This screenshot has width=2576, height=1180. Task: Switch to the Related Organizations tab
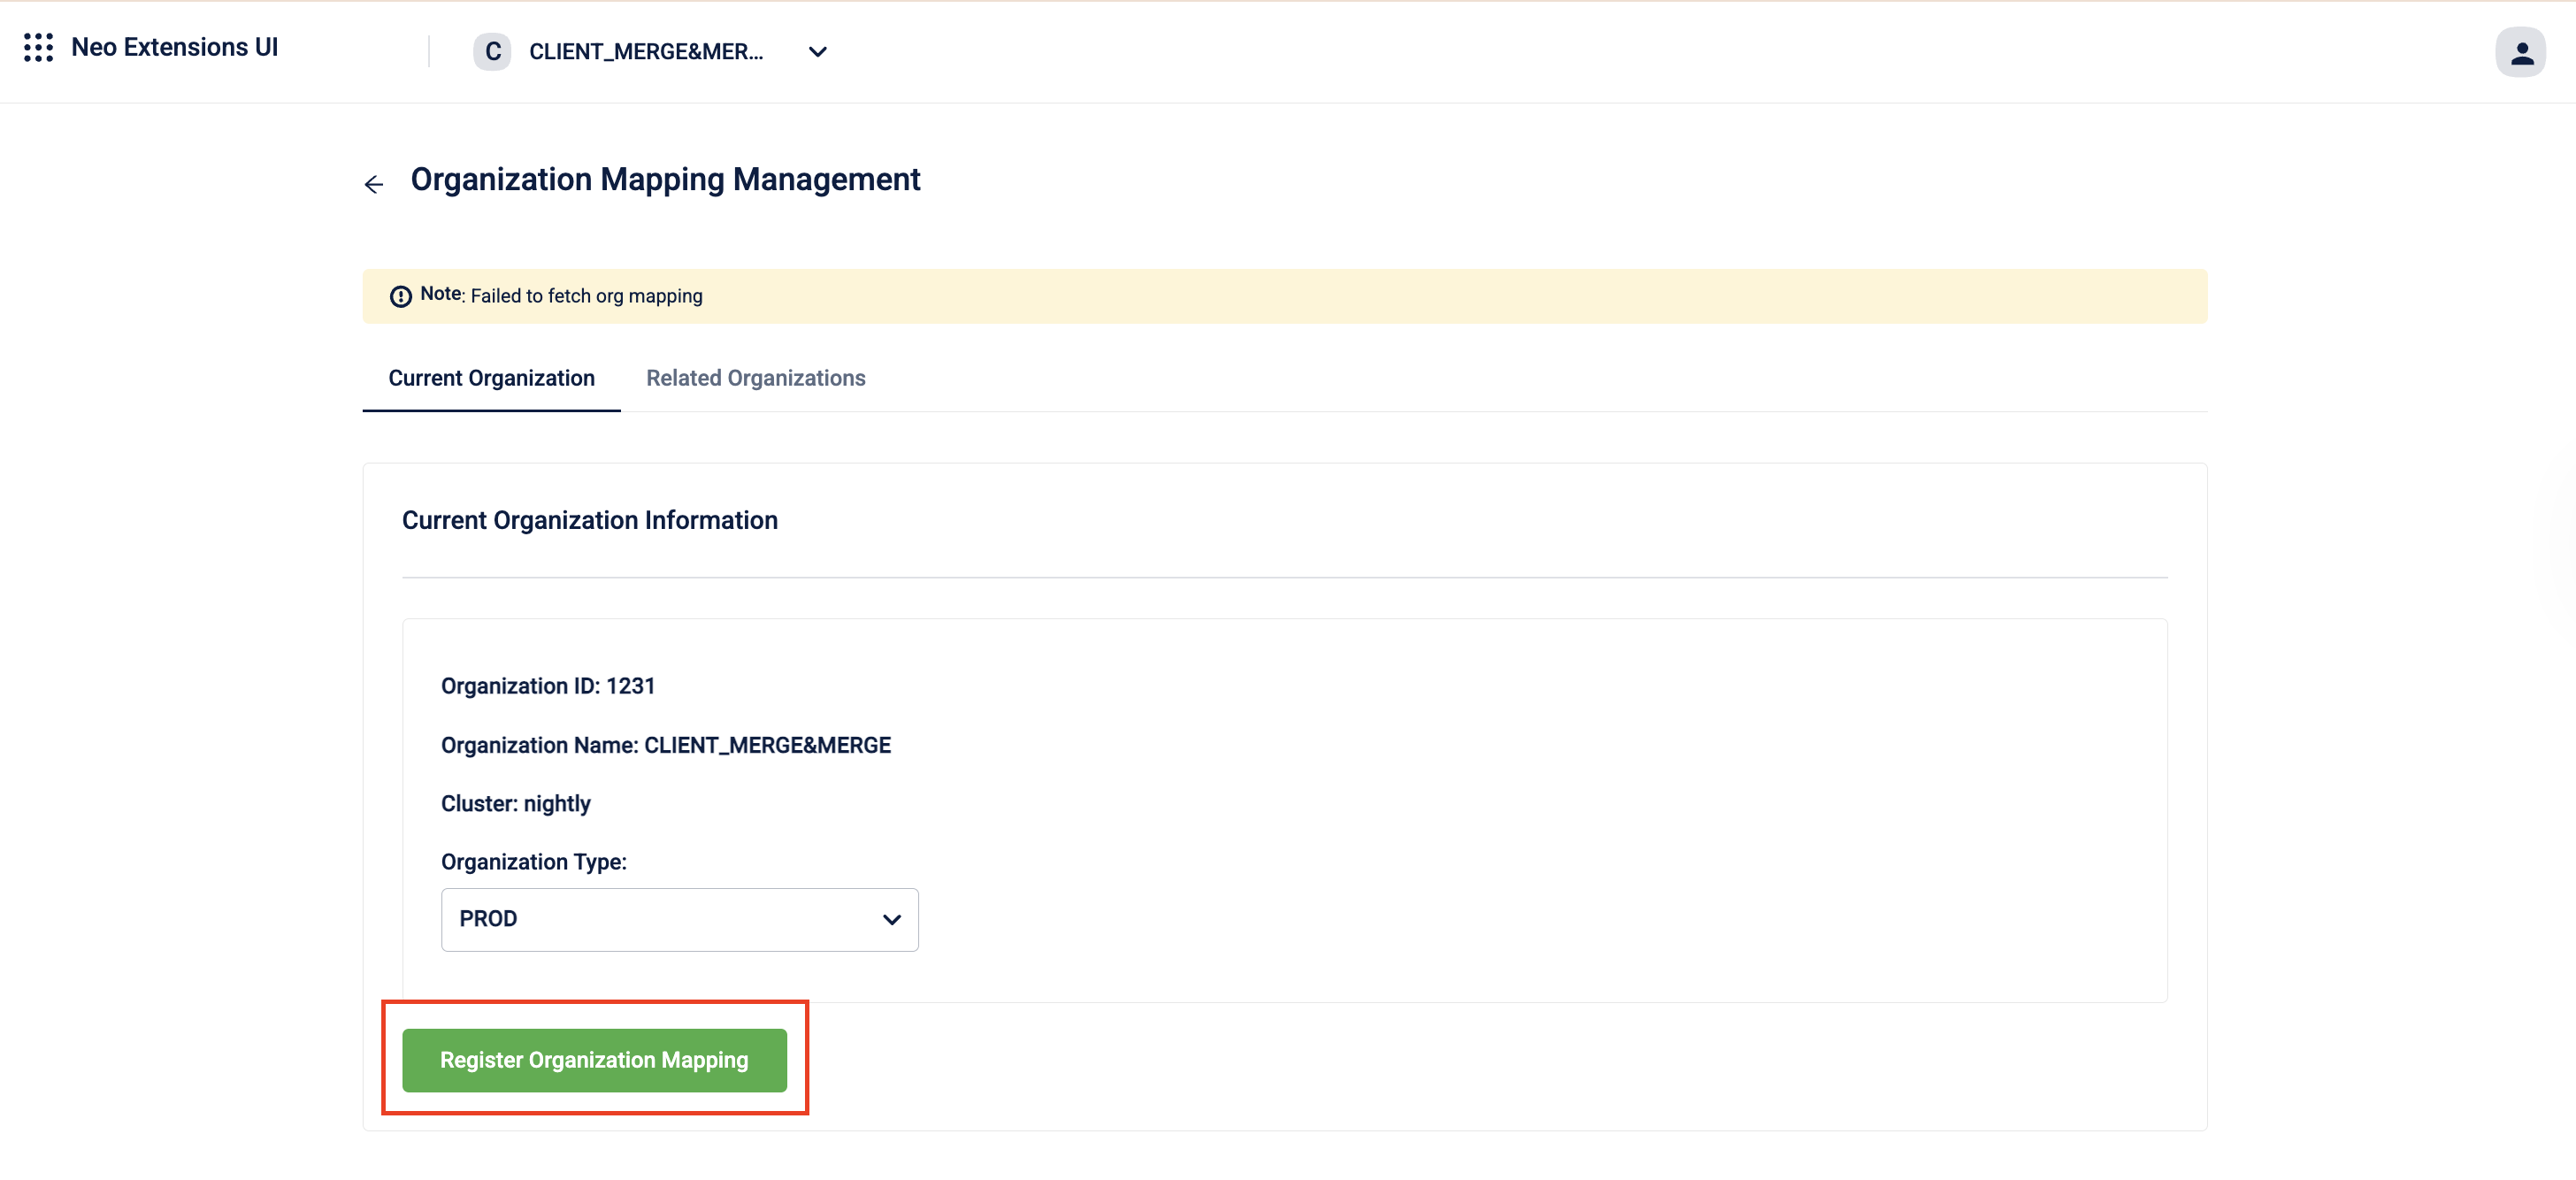point(755,378)
